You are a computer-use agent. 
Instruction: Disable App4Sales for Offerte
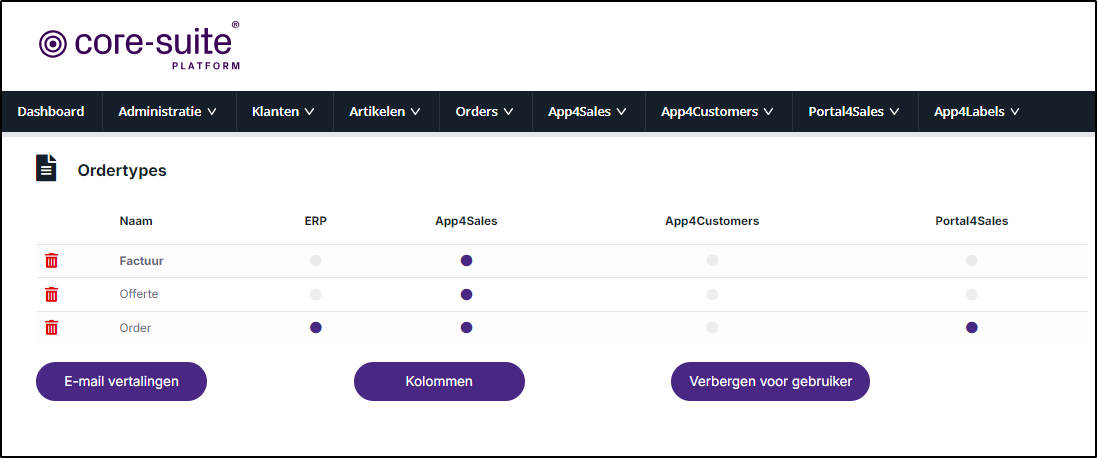467,294
